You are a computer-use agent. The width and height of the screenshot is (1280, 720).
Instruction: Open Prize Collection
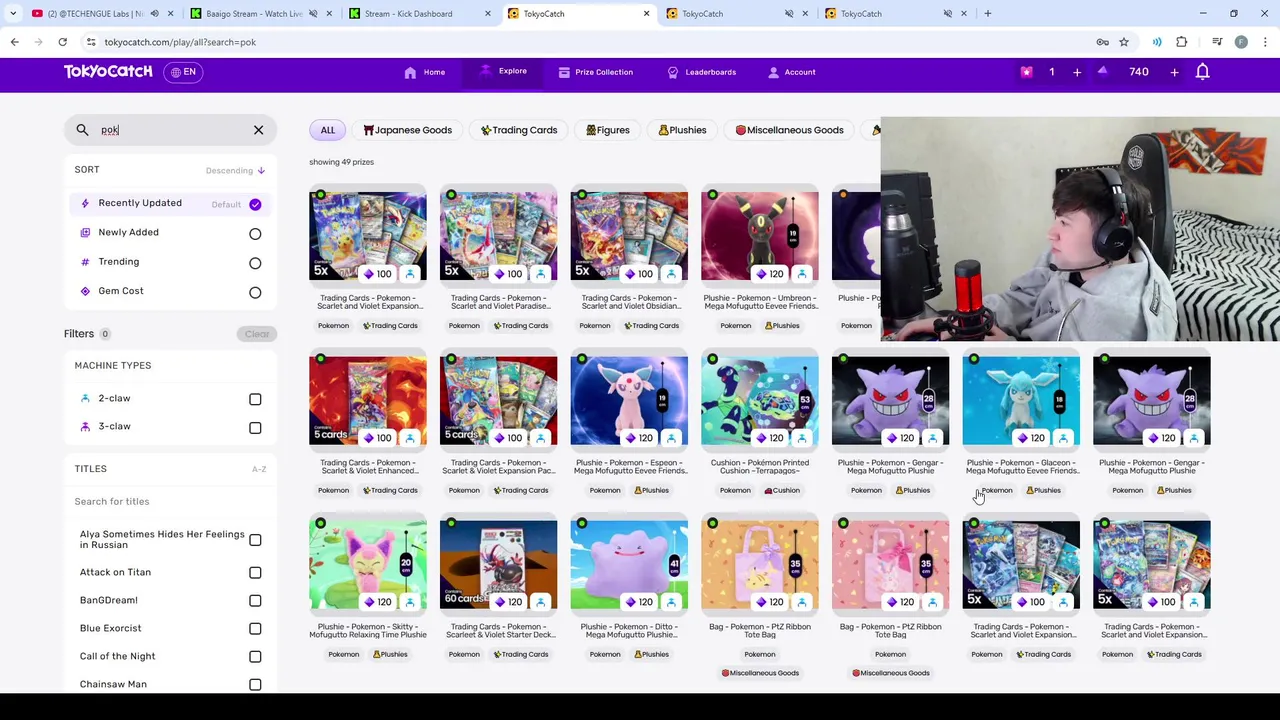[x=596, y=72]
